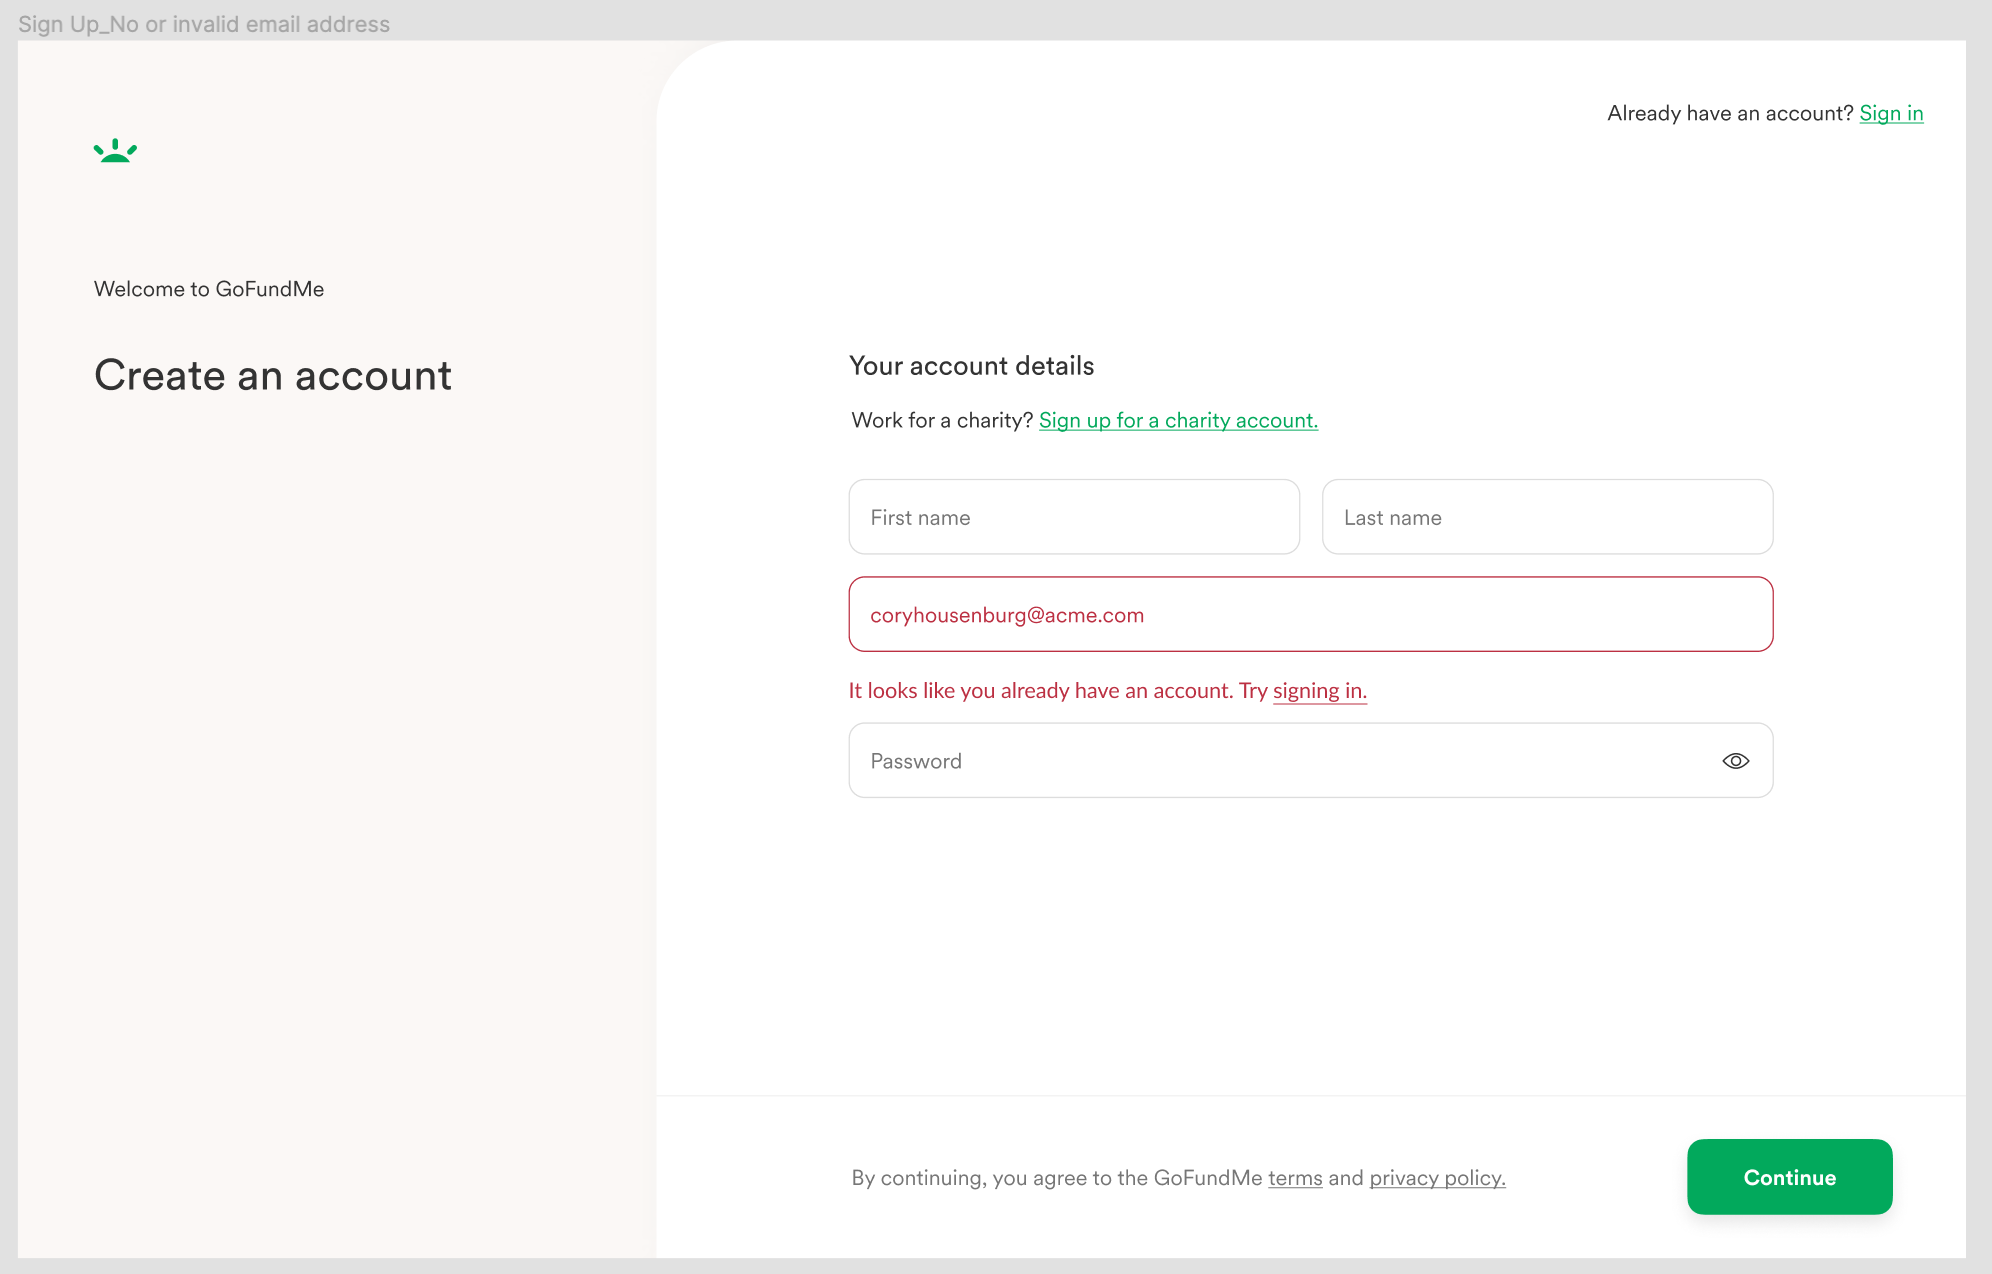Screen dimensions: 1992x1274
Task: Show password with the eye icon
Action: coord(1735,761)
